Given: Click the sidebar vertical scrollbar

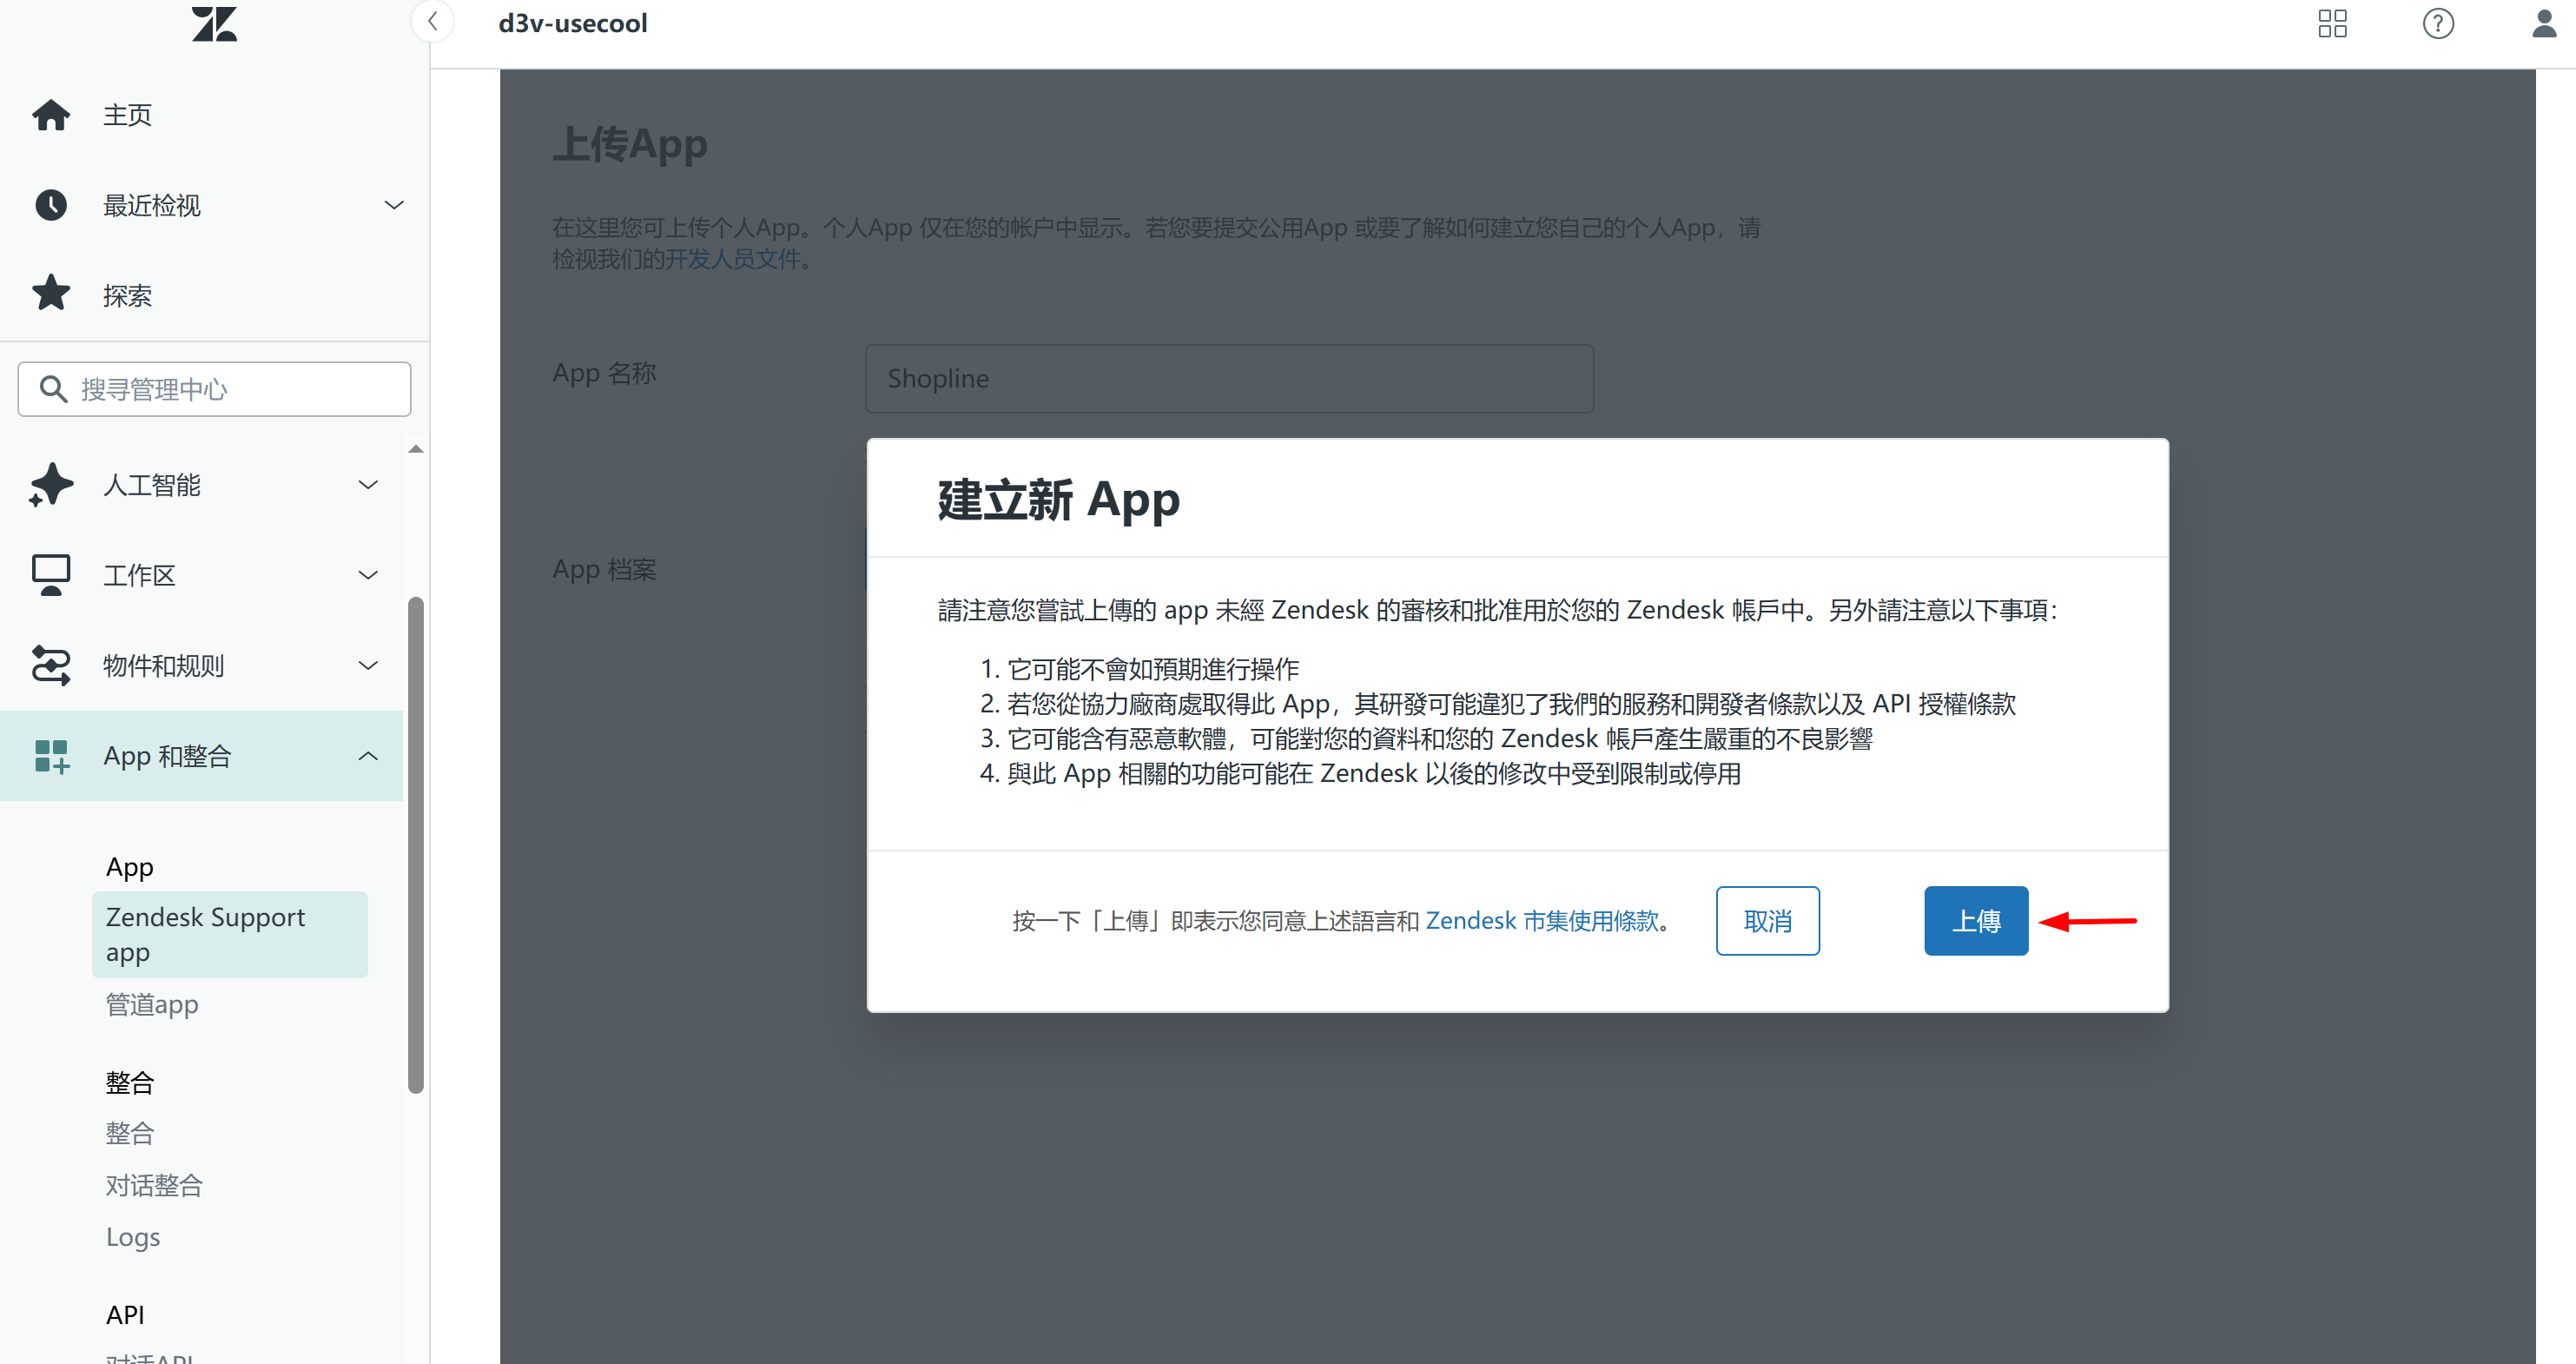Looking at the screenshot, I should tap(416, 845).
